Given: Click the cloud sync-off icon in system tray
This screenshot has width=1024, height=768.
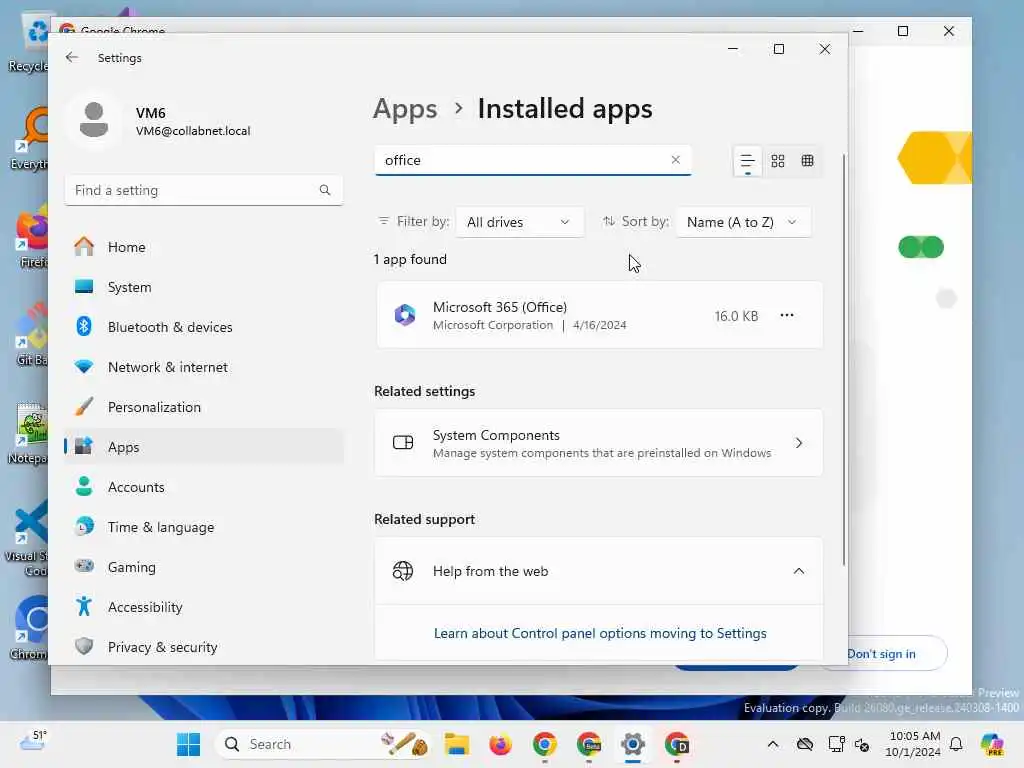Looking at the screenshot, I should (805, 744).
